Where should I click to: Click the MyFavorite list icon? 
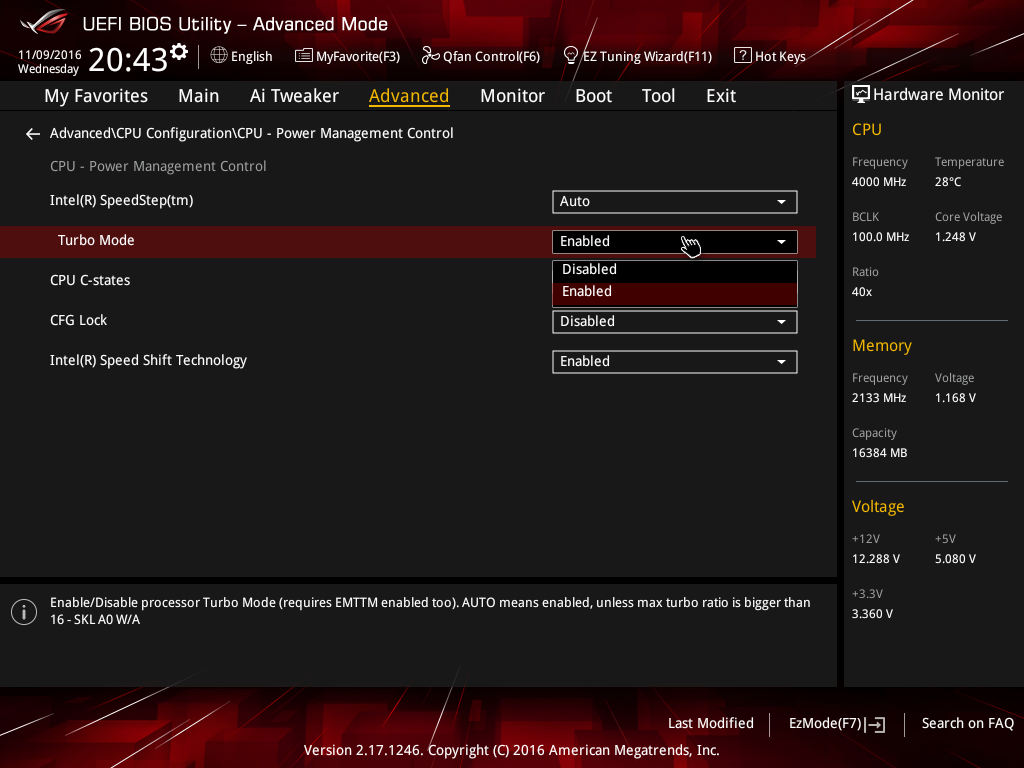pyautogui.click(x=304, y=56)
